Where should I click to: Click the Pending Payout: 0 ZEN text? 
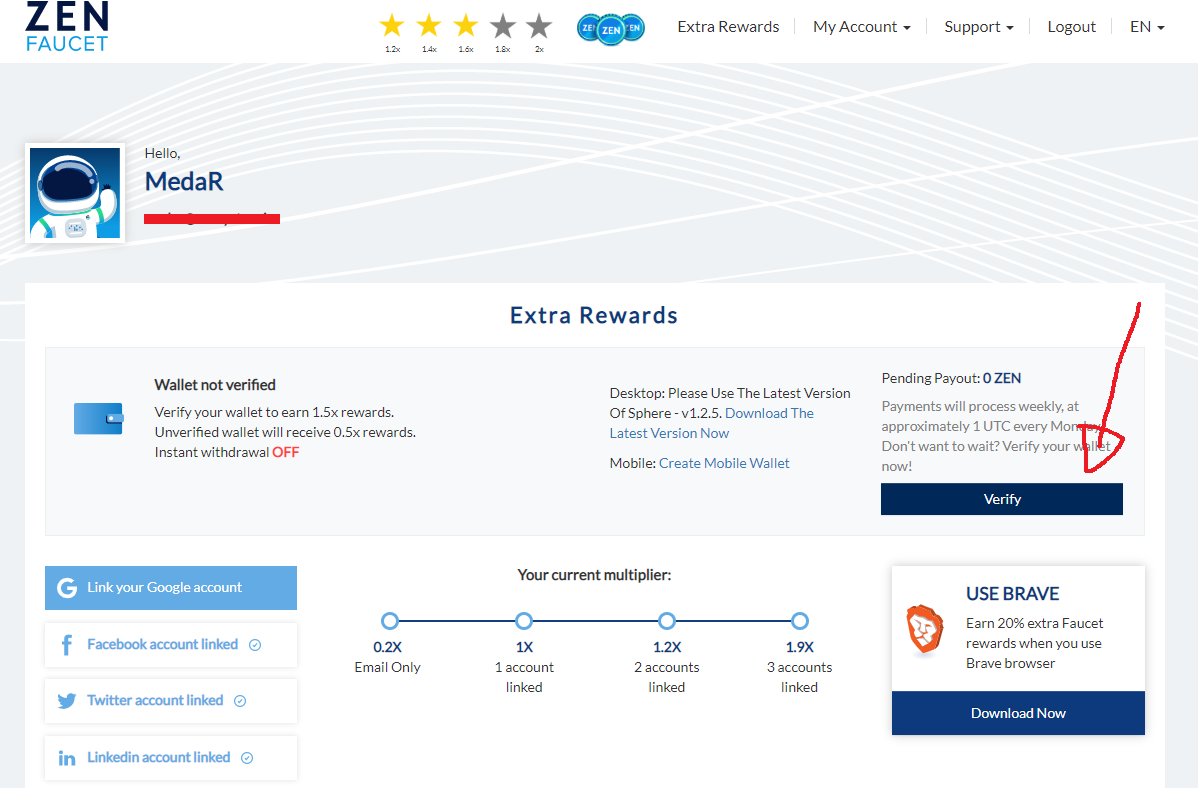(x=951, y=378)
